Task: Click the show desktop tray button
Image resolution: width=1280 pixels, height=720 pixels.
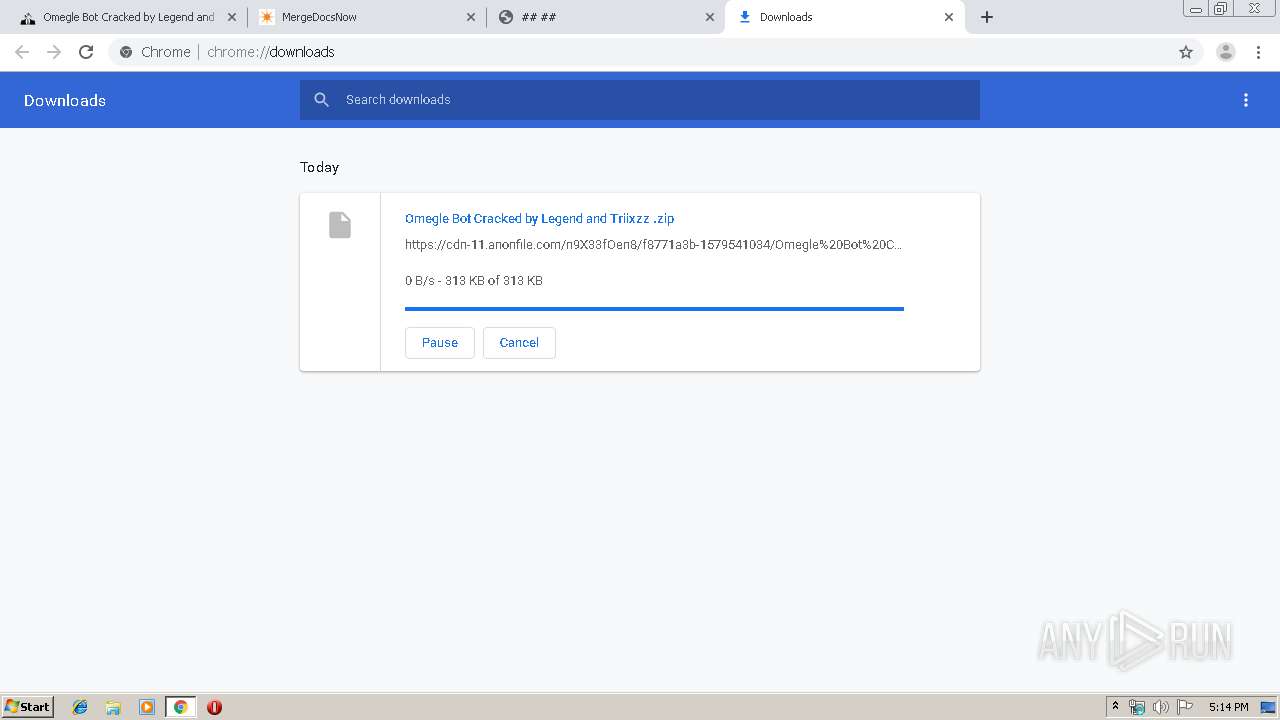Action: click(1268, 707)
